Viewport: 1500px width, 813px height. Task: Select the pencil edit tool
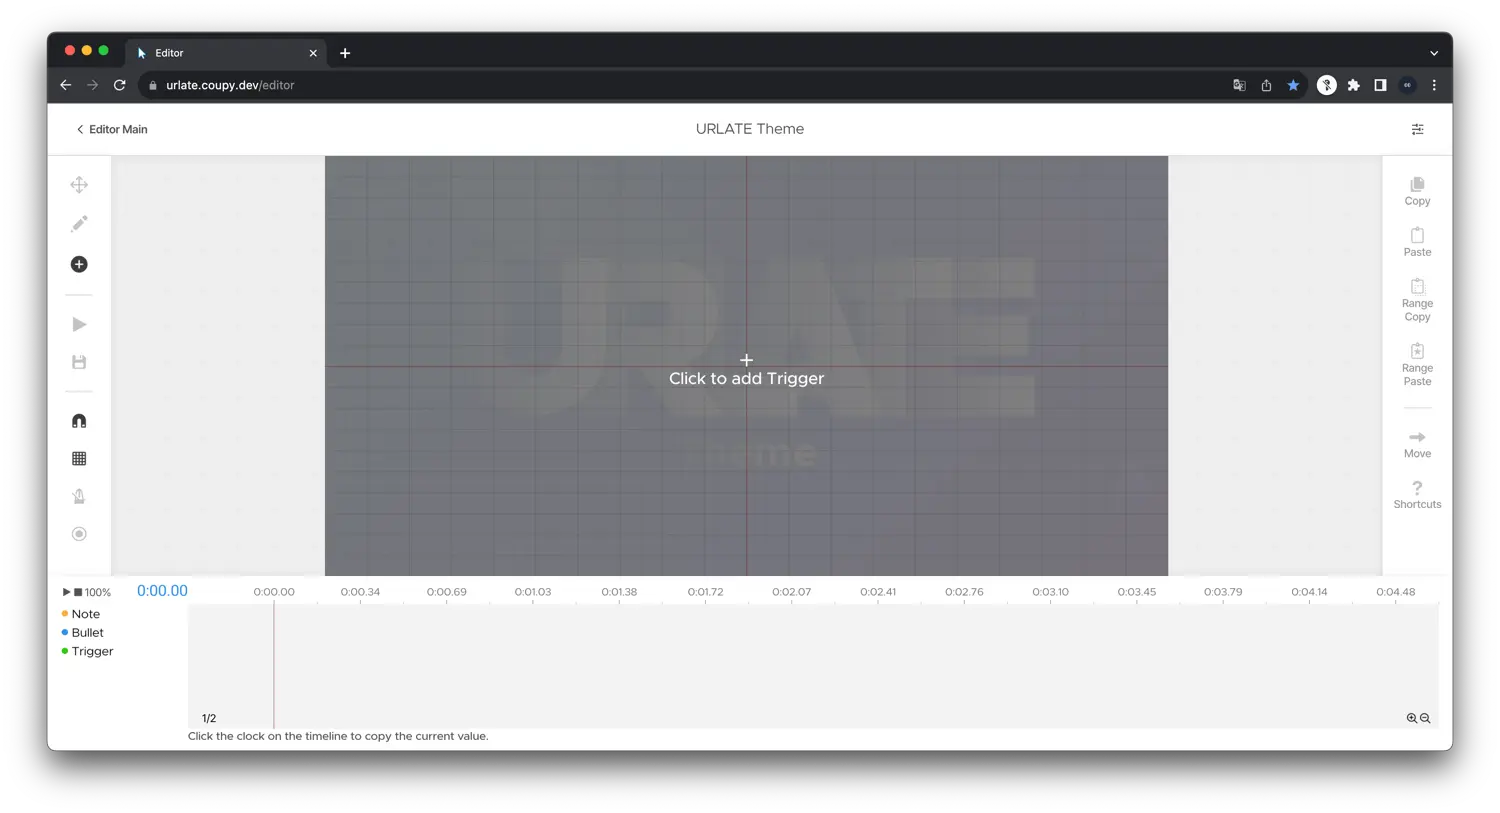[x=79, y=224]
